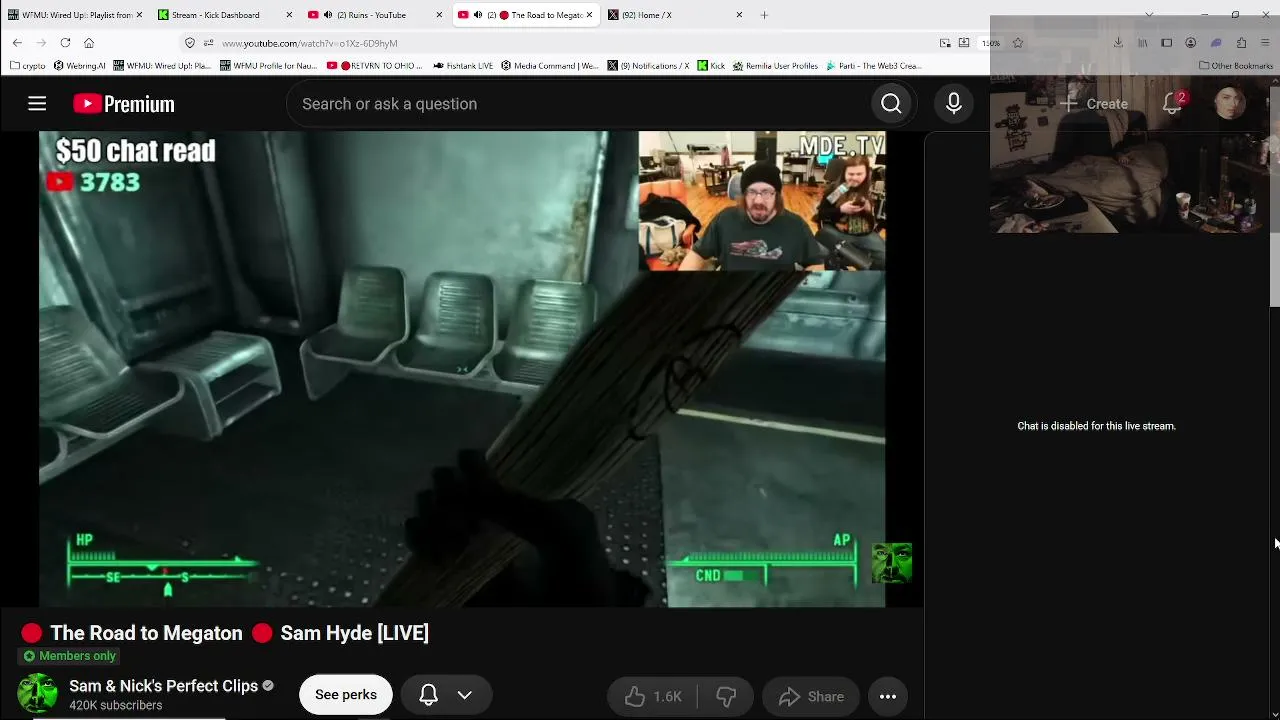The height and width of the screenshot is (720, 1280).
Task: Install the site as an app from the address bar
Action: (x=964, y=43)
